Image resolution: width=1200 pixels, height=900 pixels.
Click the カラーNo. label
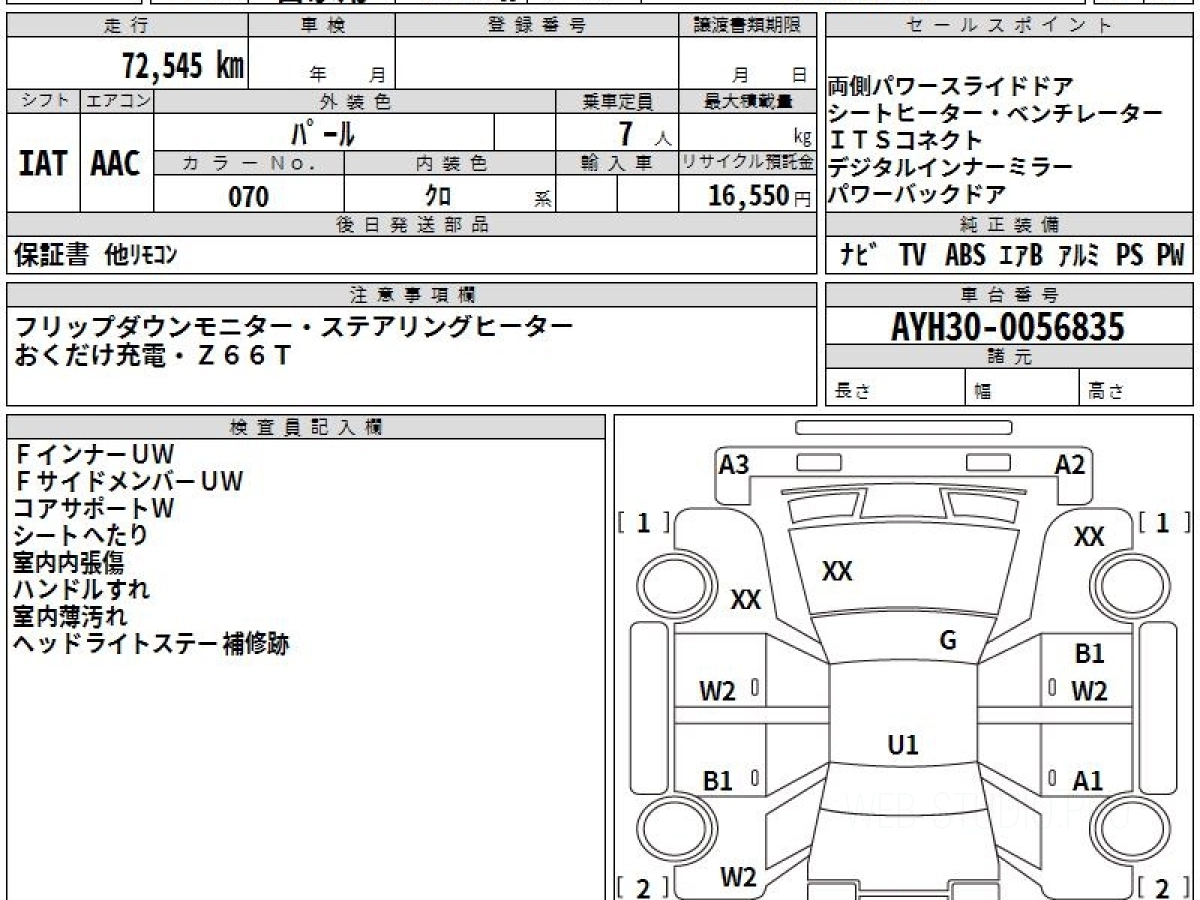(x=249, y=163)
